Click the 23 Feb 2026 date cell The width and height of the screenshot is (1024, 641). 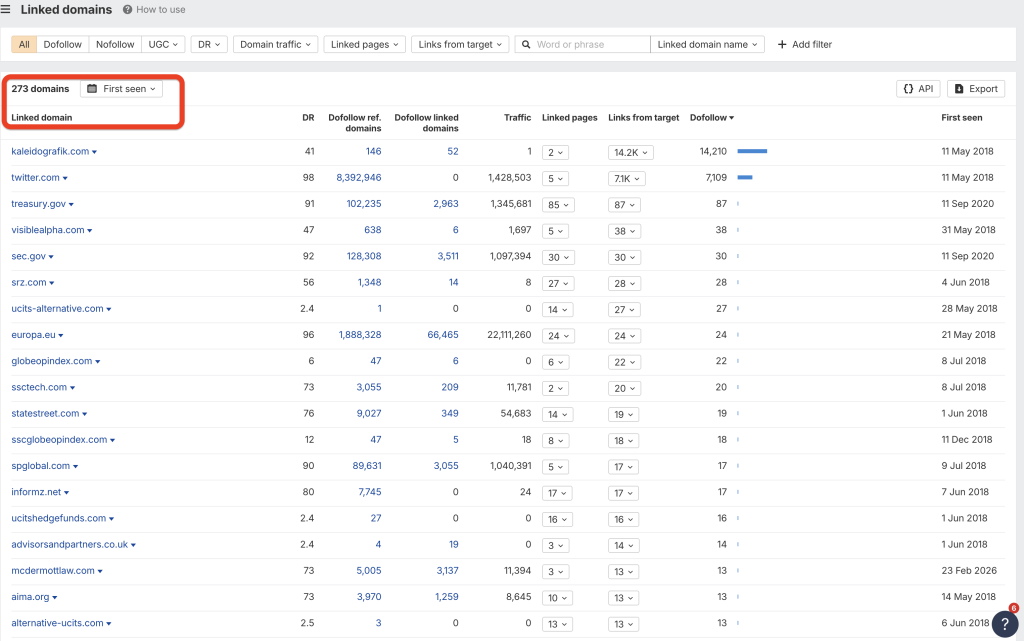click(x=969, y=571)
